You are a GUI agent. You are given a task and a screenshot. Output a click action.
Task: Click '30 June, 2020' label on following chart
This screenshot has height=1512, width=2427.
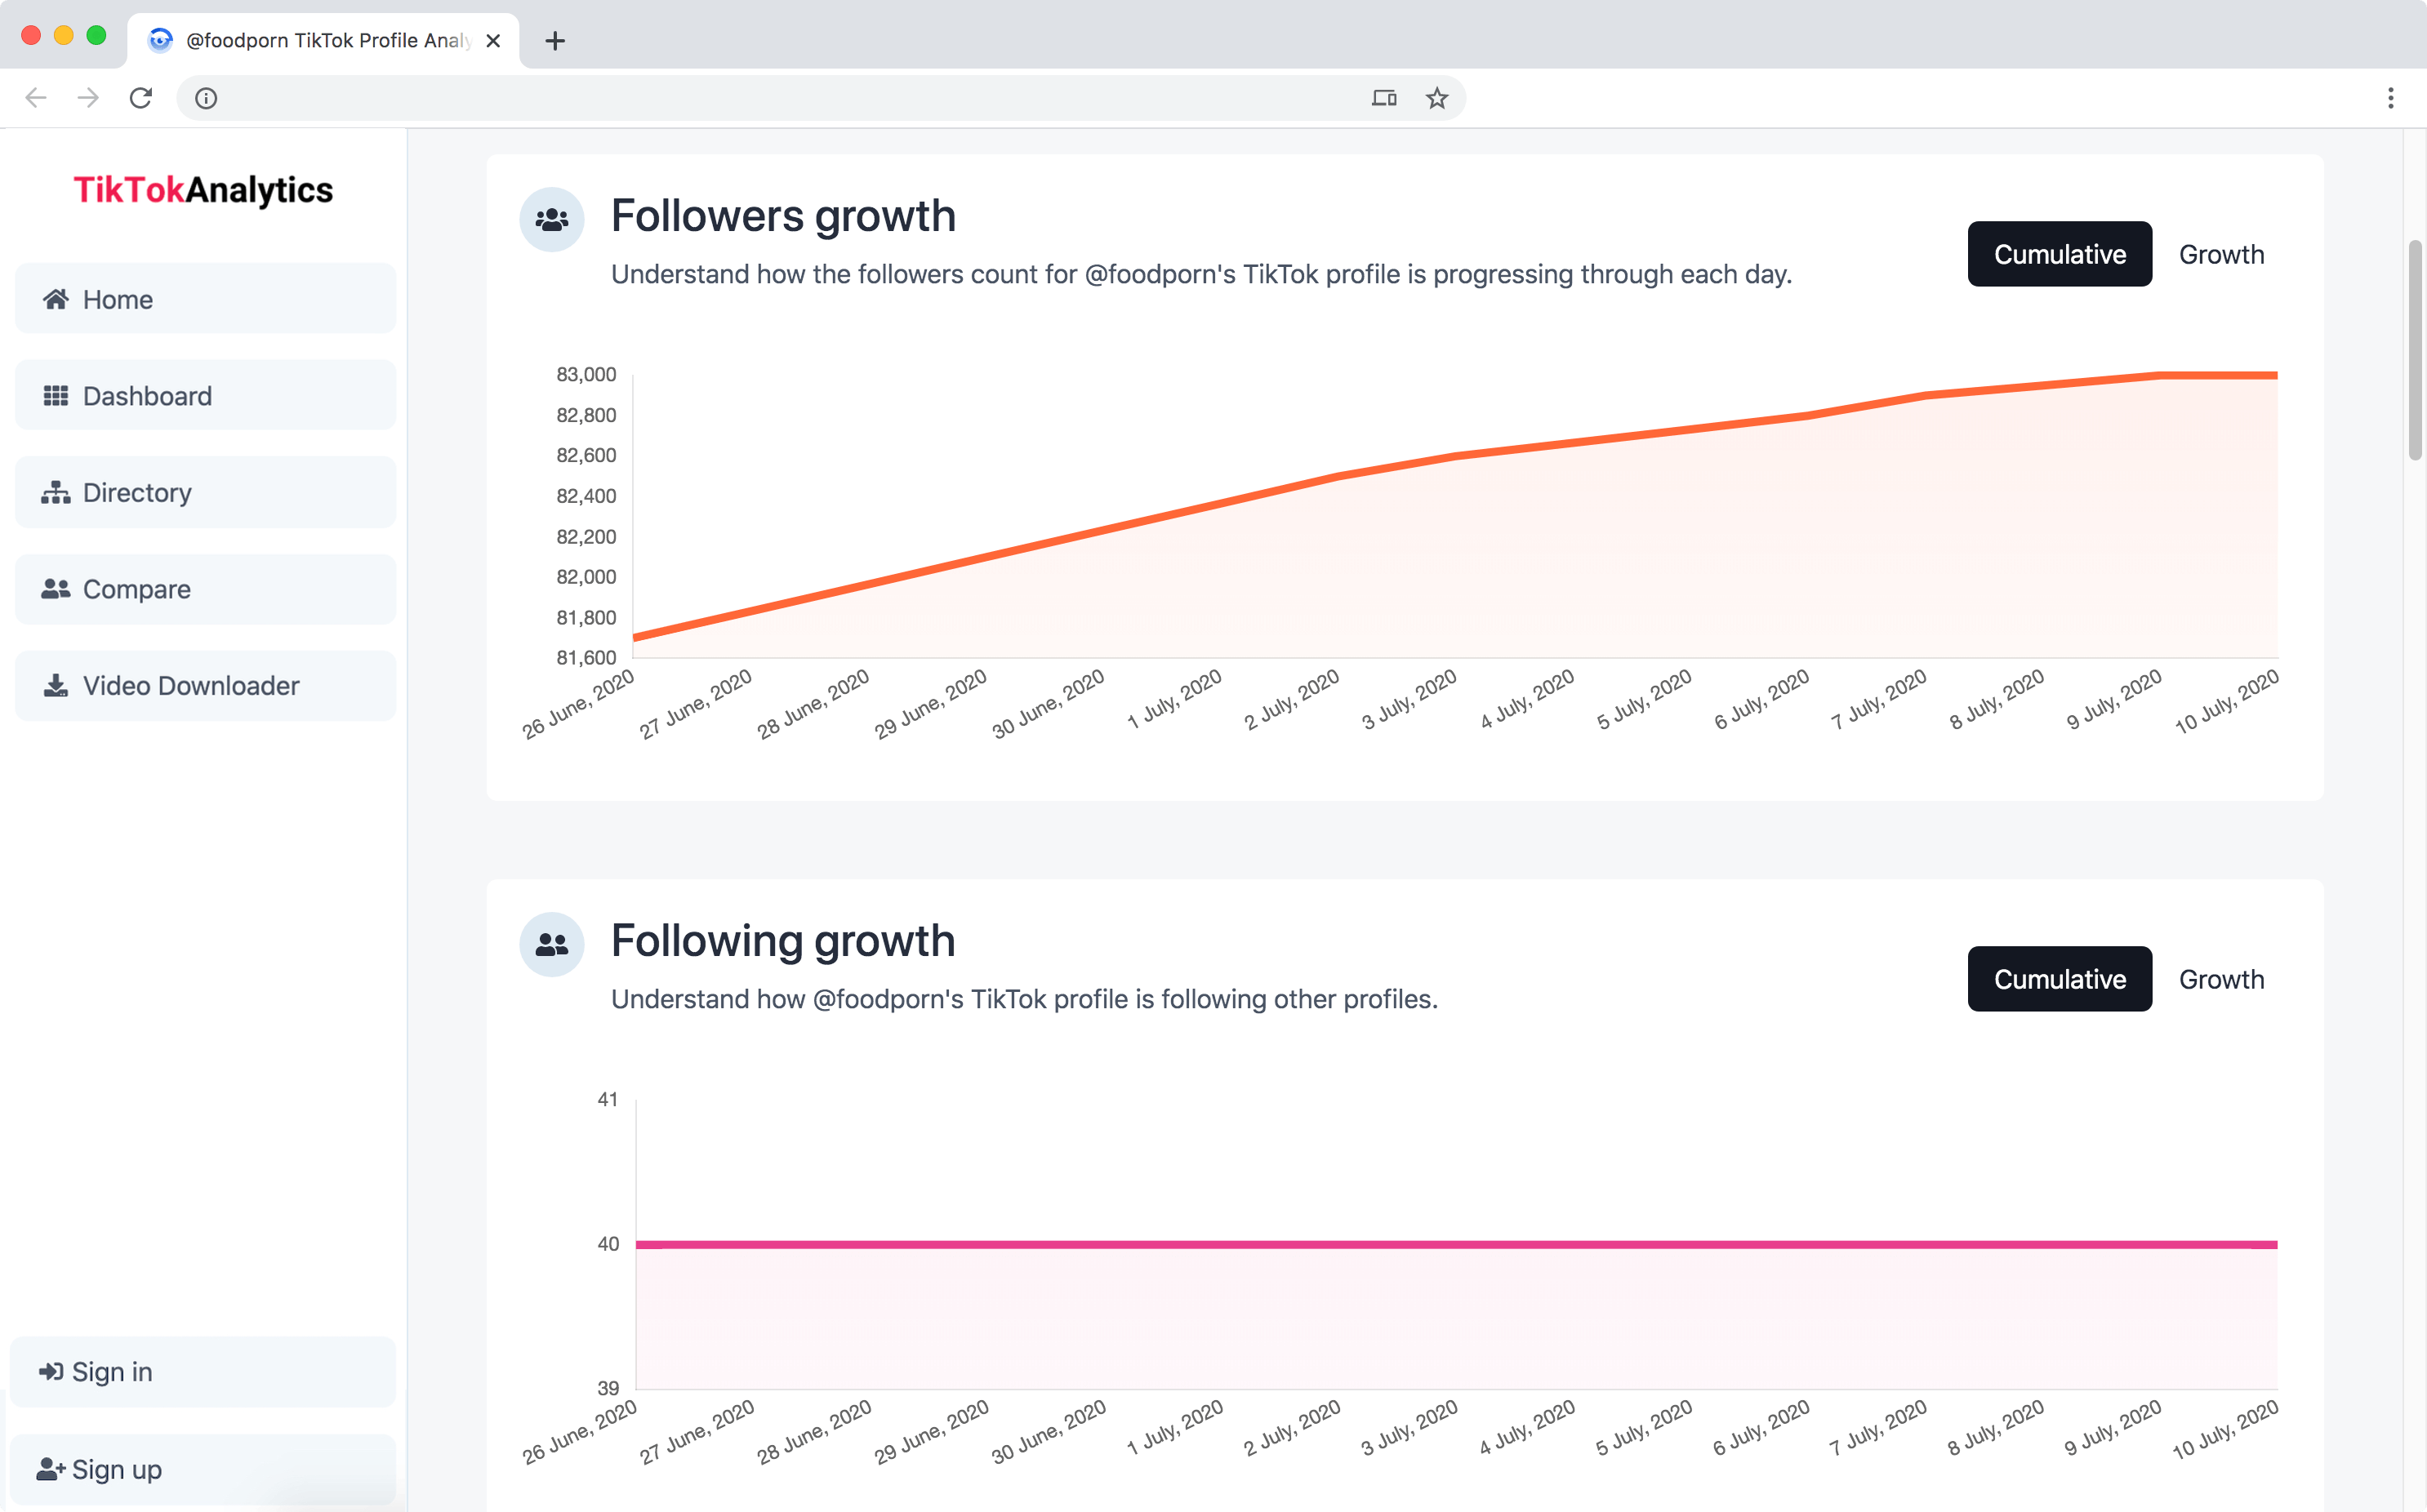click(1049, 1431)
